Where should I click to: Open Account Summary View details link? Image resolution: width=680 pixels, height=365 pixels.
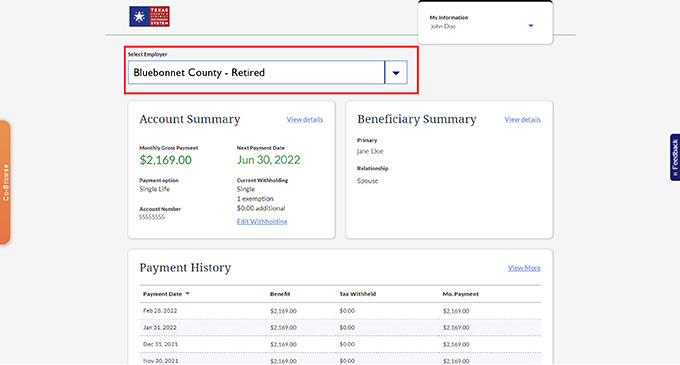point(304,119)
